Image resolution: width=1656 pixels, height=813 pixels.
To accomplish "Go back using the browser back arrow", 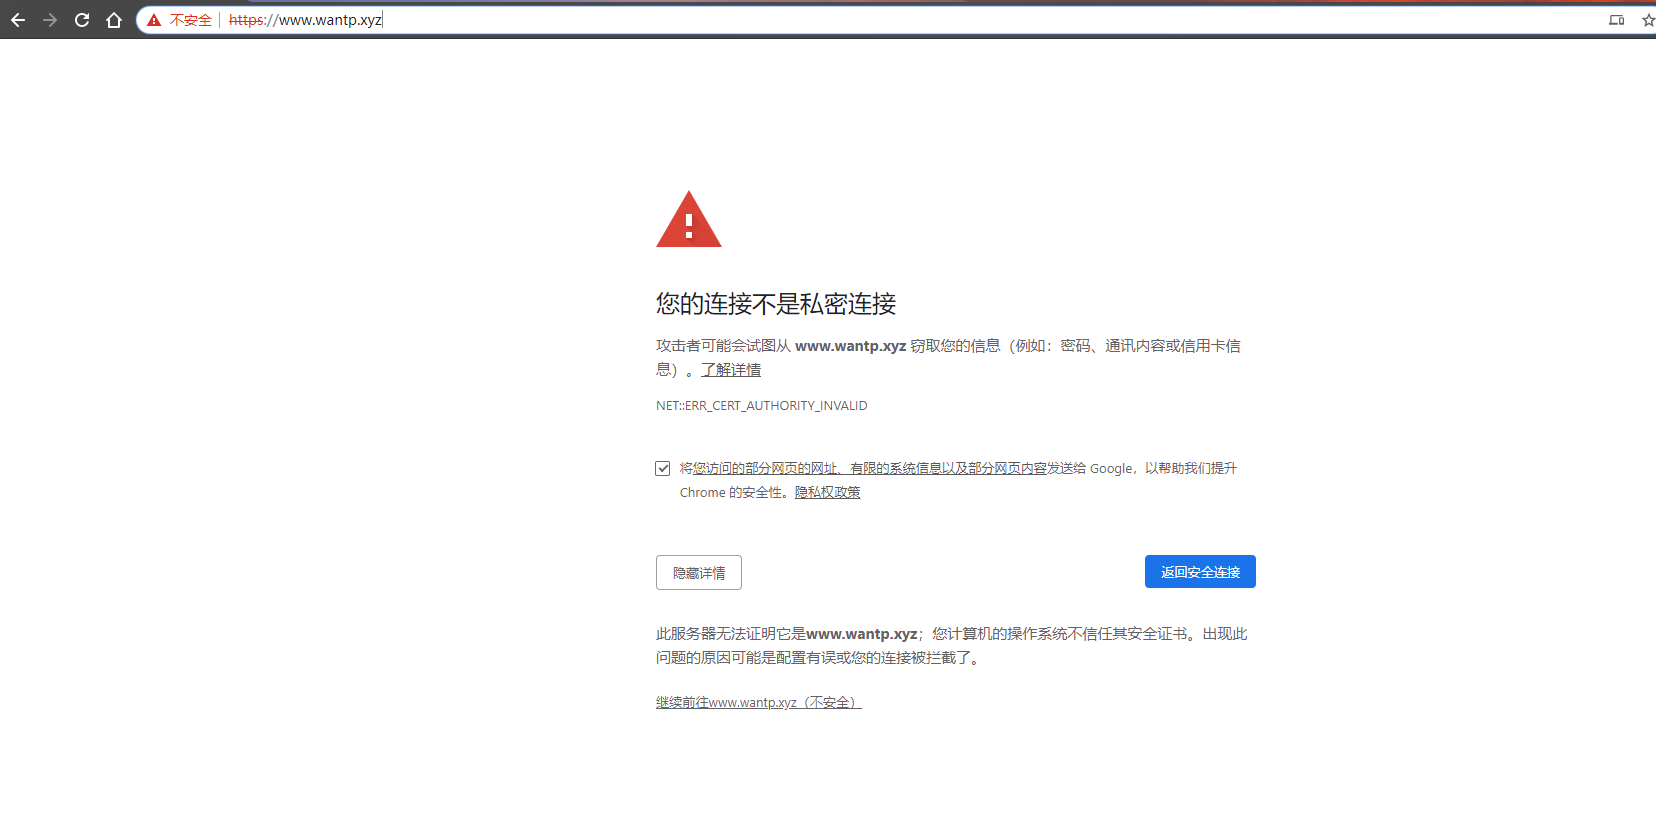I will click(18, 20).
